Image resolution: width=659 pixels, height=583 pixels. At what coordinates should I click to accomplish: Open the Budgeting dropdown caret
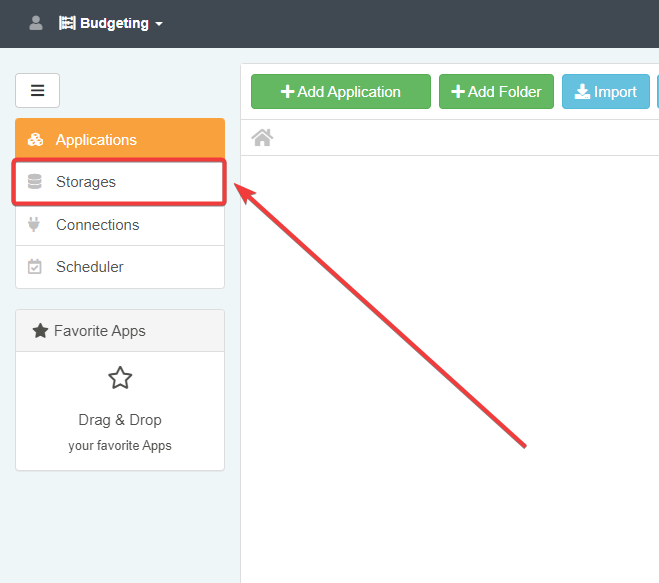[x=159, y=24]
